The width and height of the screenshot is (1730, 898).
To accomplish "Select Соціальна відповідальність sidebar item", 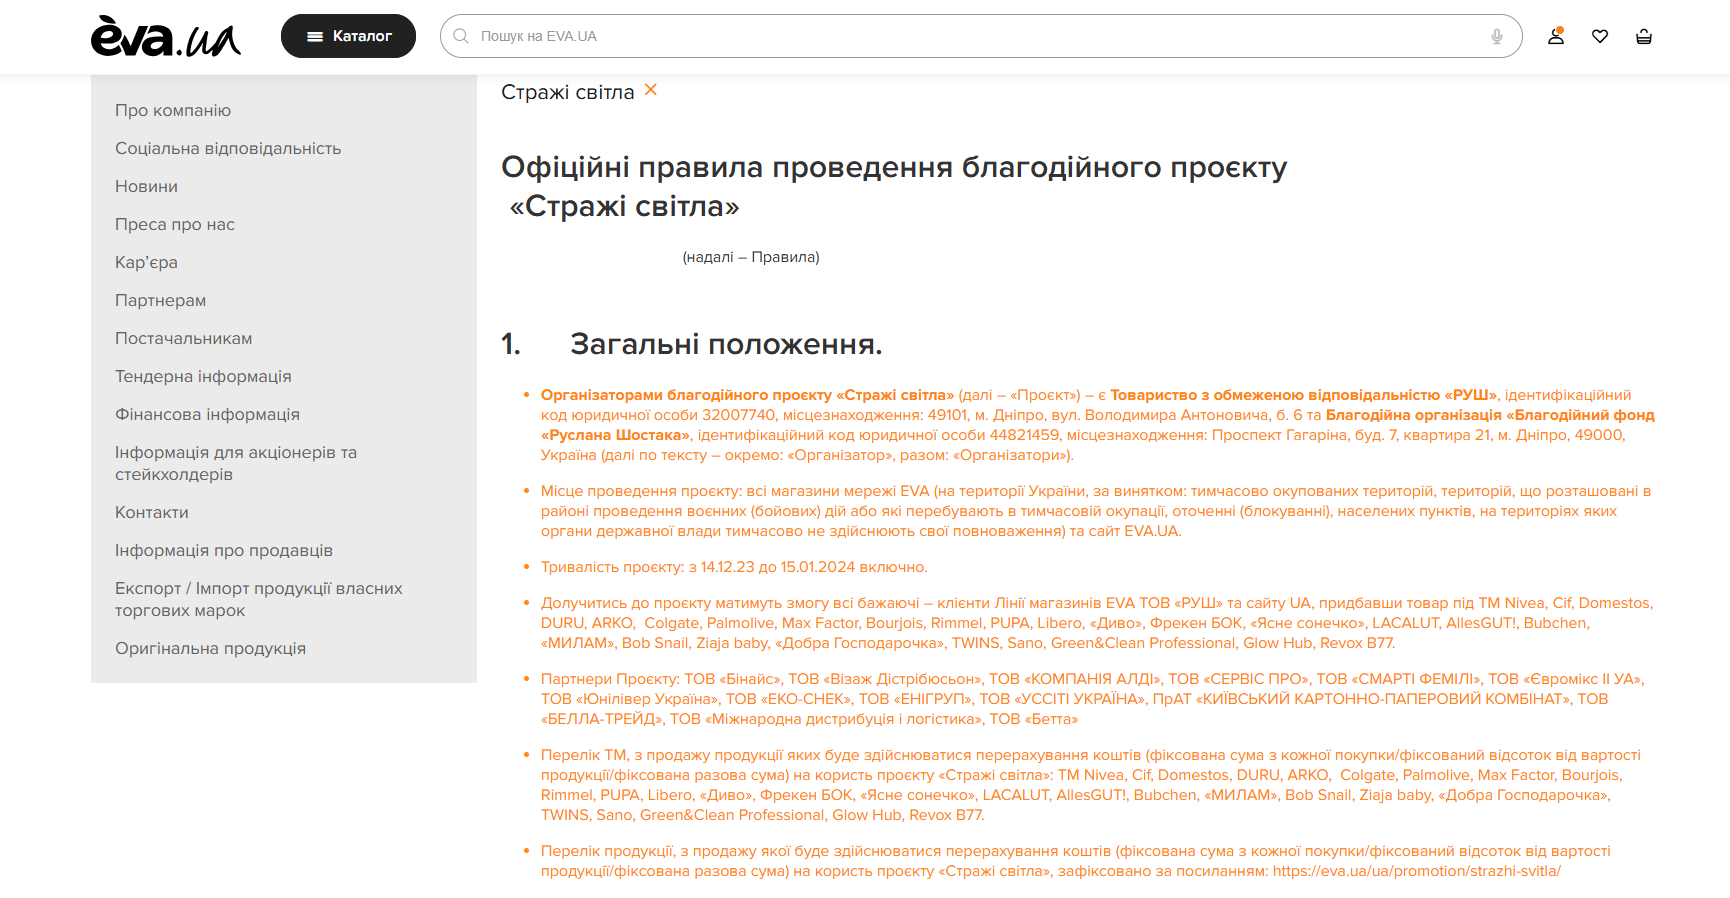I will click(x=228, y=148).
